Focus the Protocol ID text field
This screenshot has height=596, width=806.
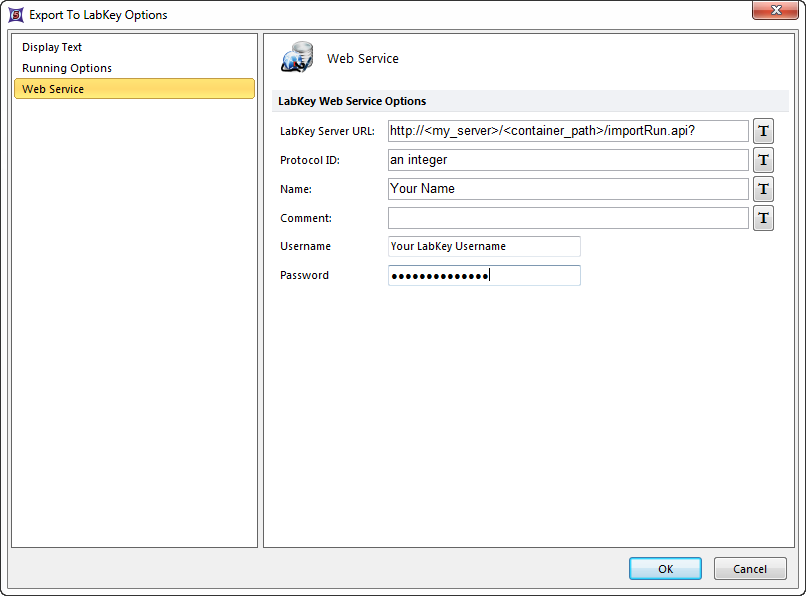click(x=567, y=160)
